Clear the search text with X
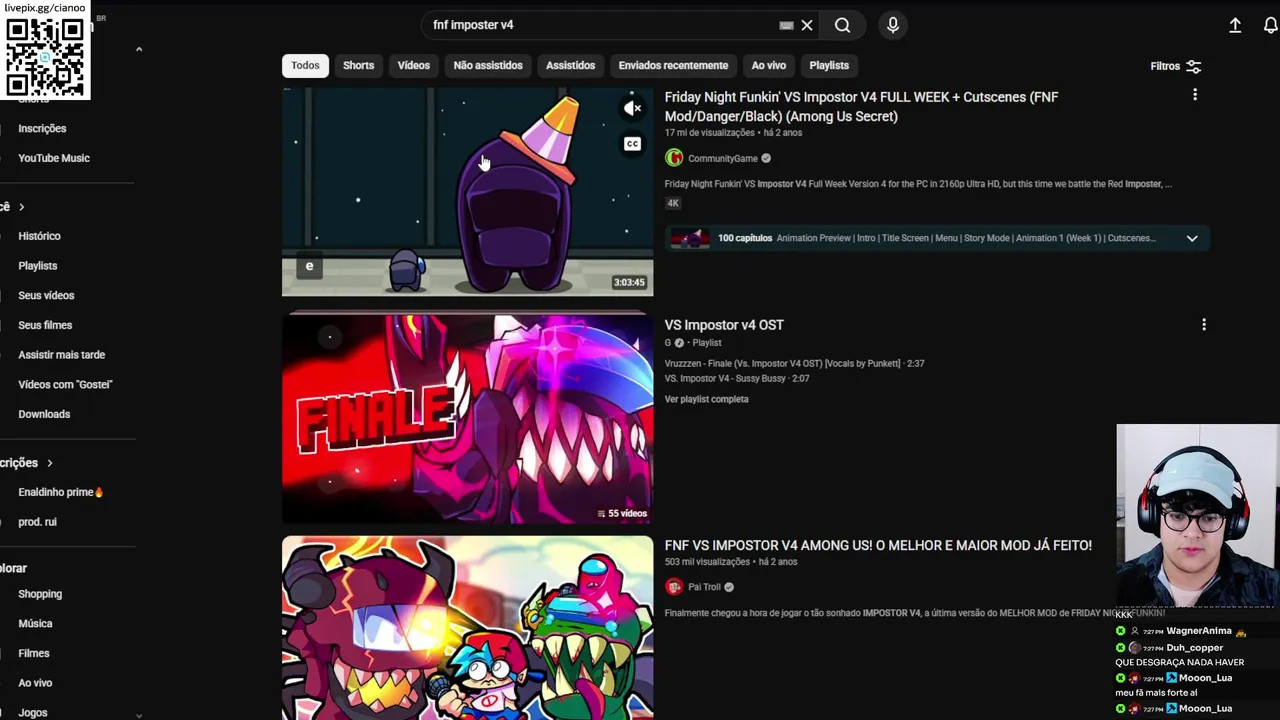Image resolution: width=1280 pixels, height=720 pixels. click(x=807, y=25)
